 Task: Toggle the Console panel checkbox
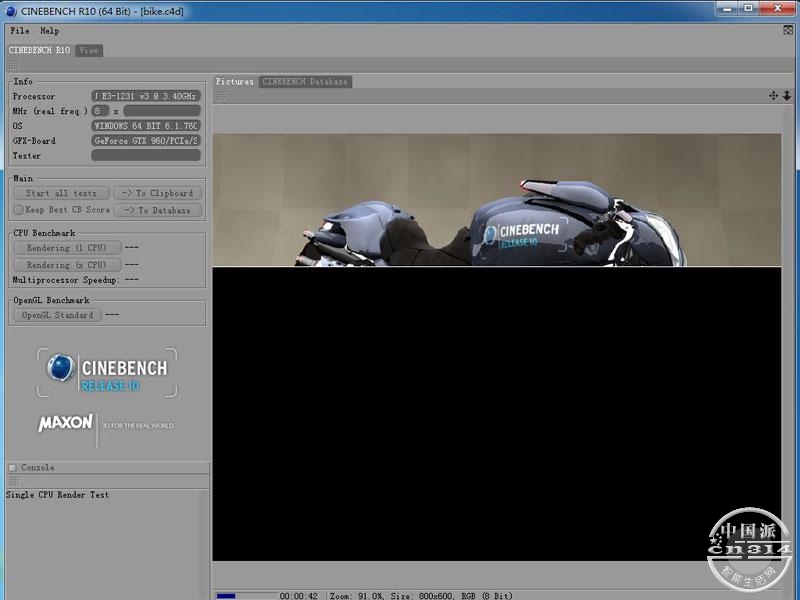pyautogui.click(x=12, y=467)
